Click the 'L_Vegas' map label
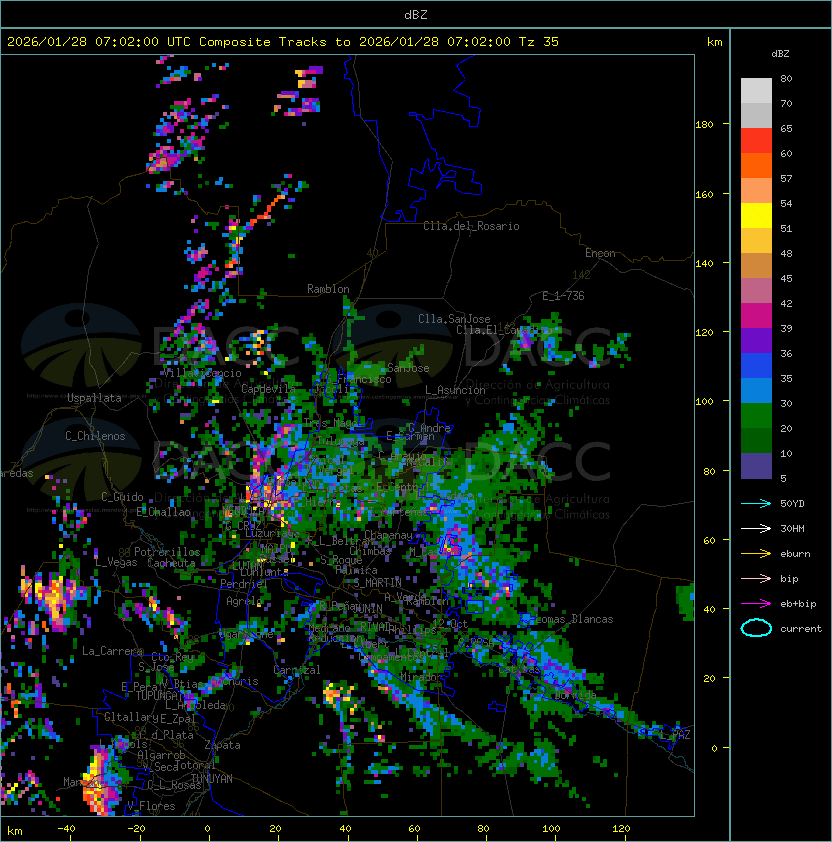 pos(116,562)
